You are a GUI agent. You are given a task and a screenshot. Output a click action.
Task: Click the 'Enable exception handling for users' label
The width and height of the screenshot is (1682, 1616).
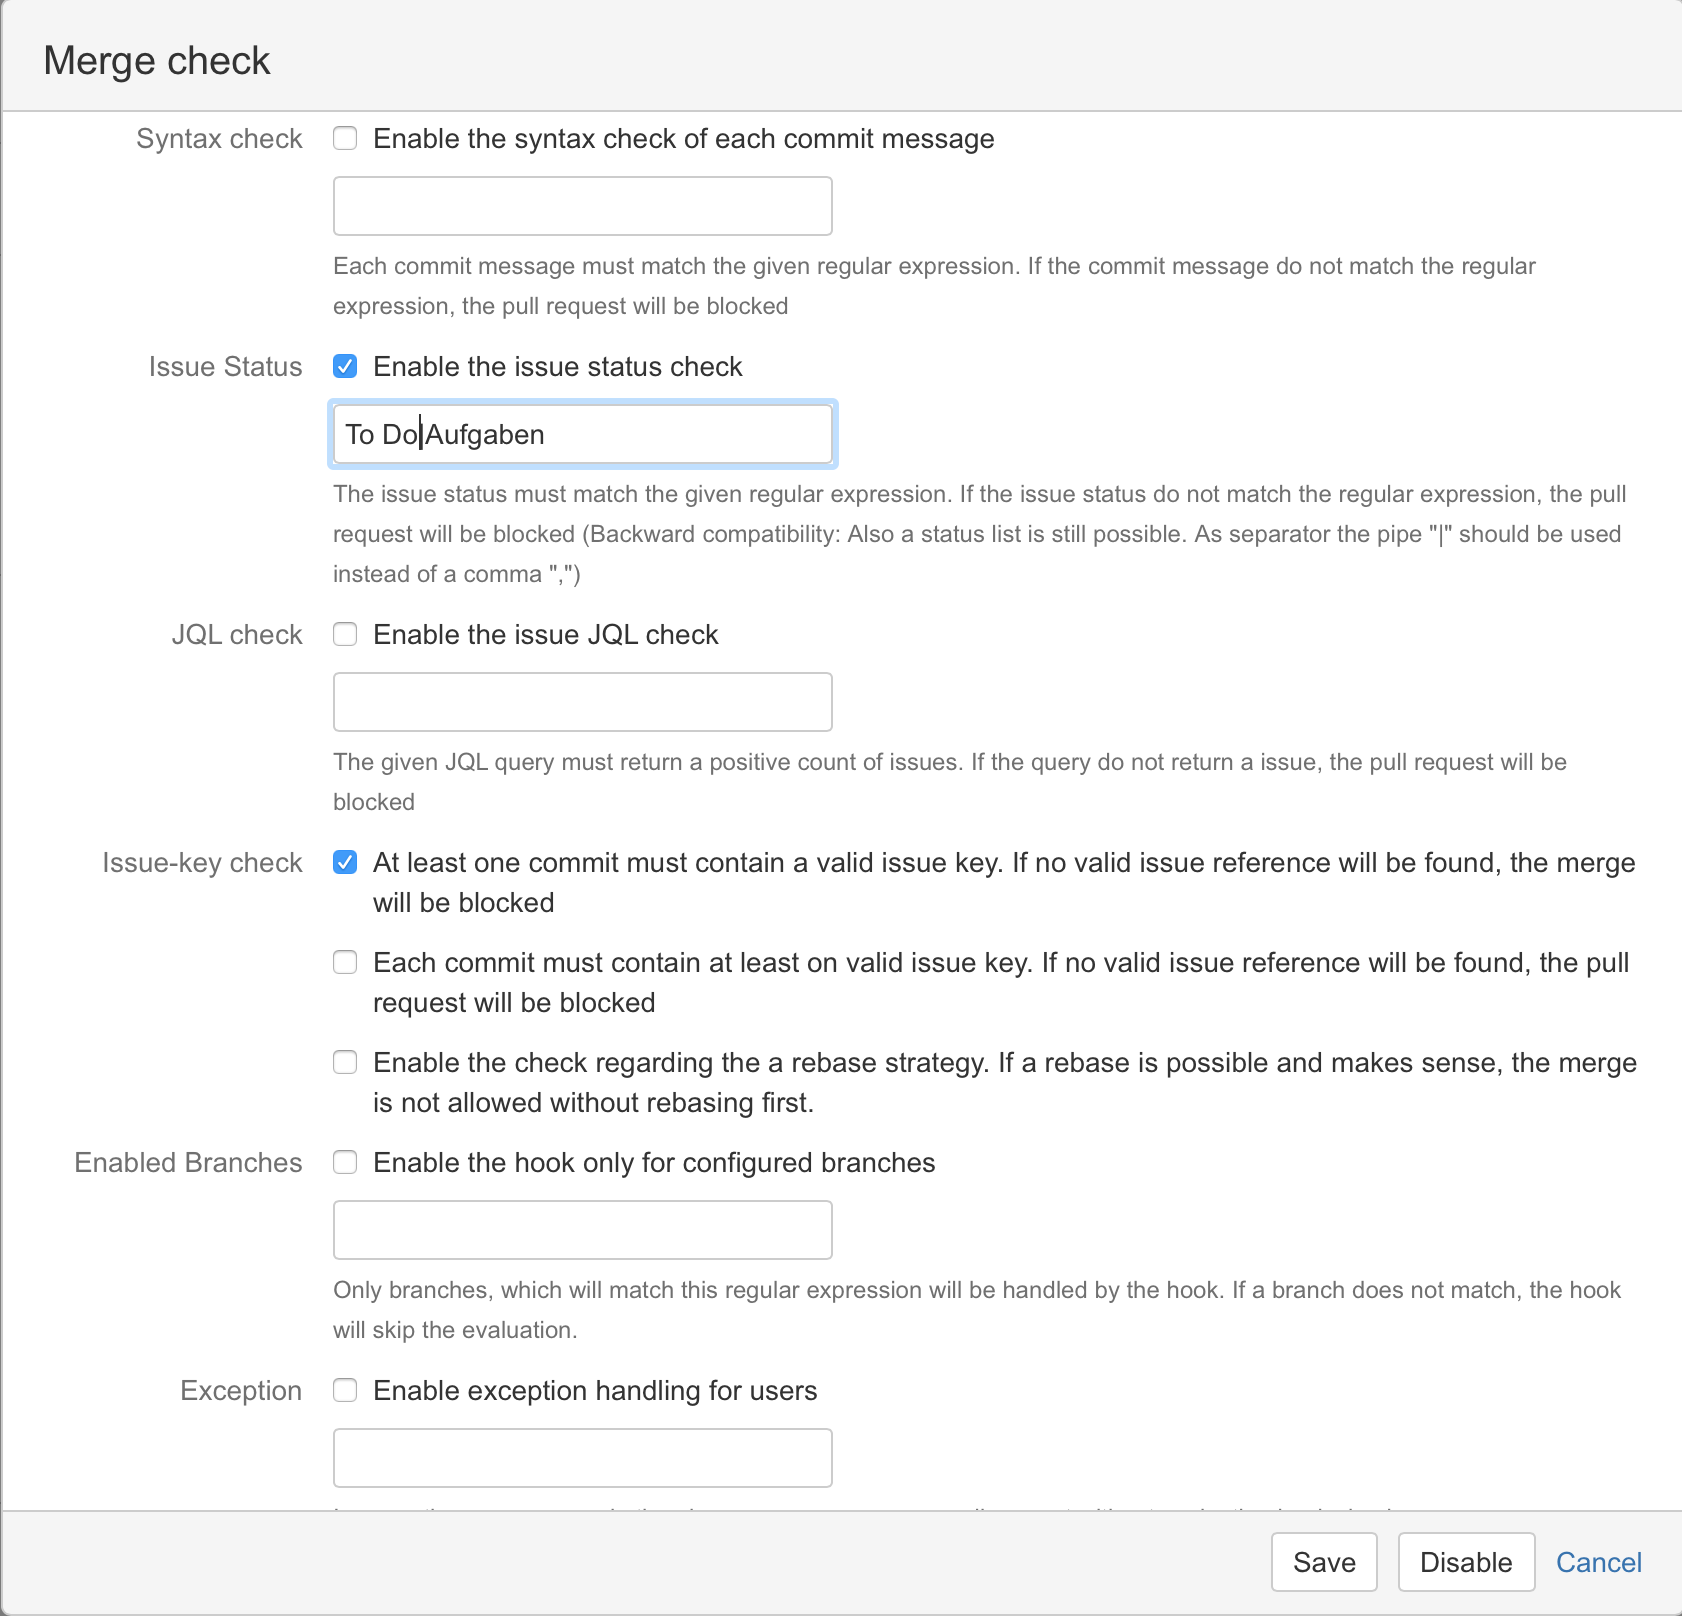pyautogui.click(x=594, y=1391)
